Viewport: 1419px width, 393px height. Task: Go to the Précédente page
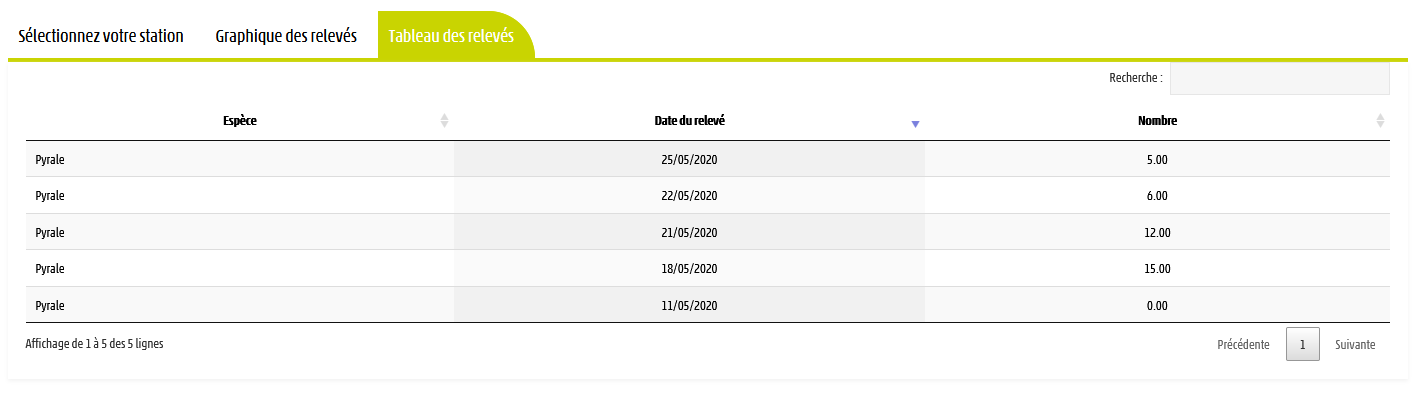click(x=1243, y=345)
